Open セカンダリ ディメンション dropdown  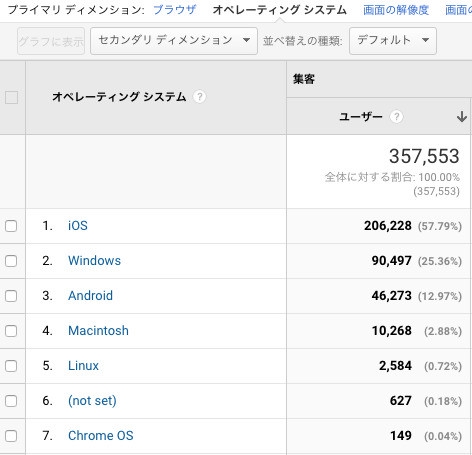point(174,41)
